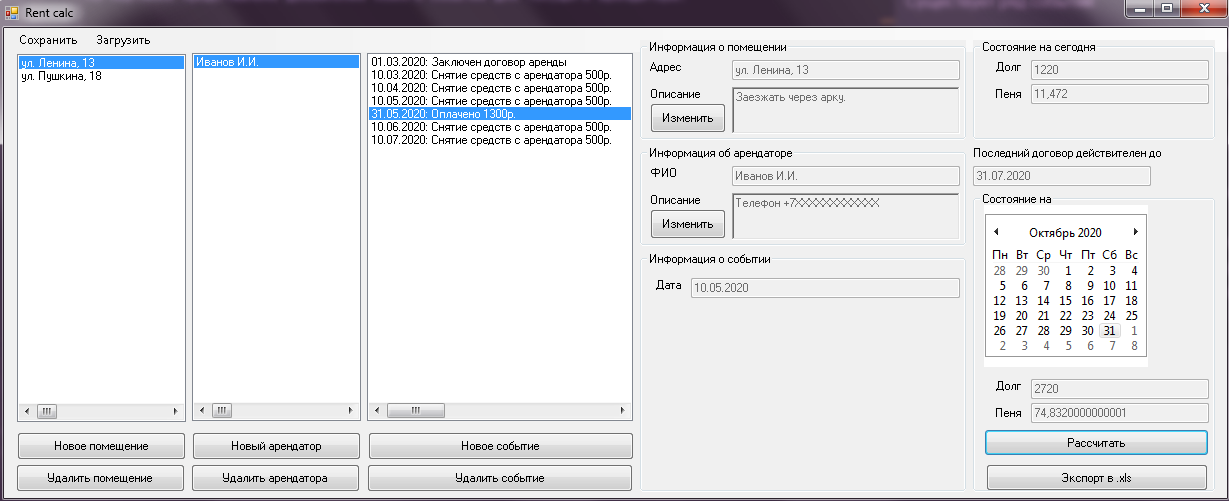This screenshot has height=501, width=1229.
Task: Click the Удалить арендатора button
Action: coord(275,478)
